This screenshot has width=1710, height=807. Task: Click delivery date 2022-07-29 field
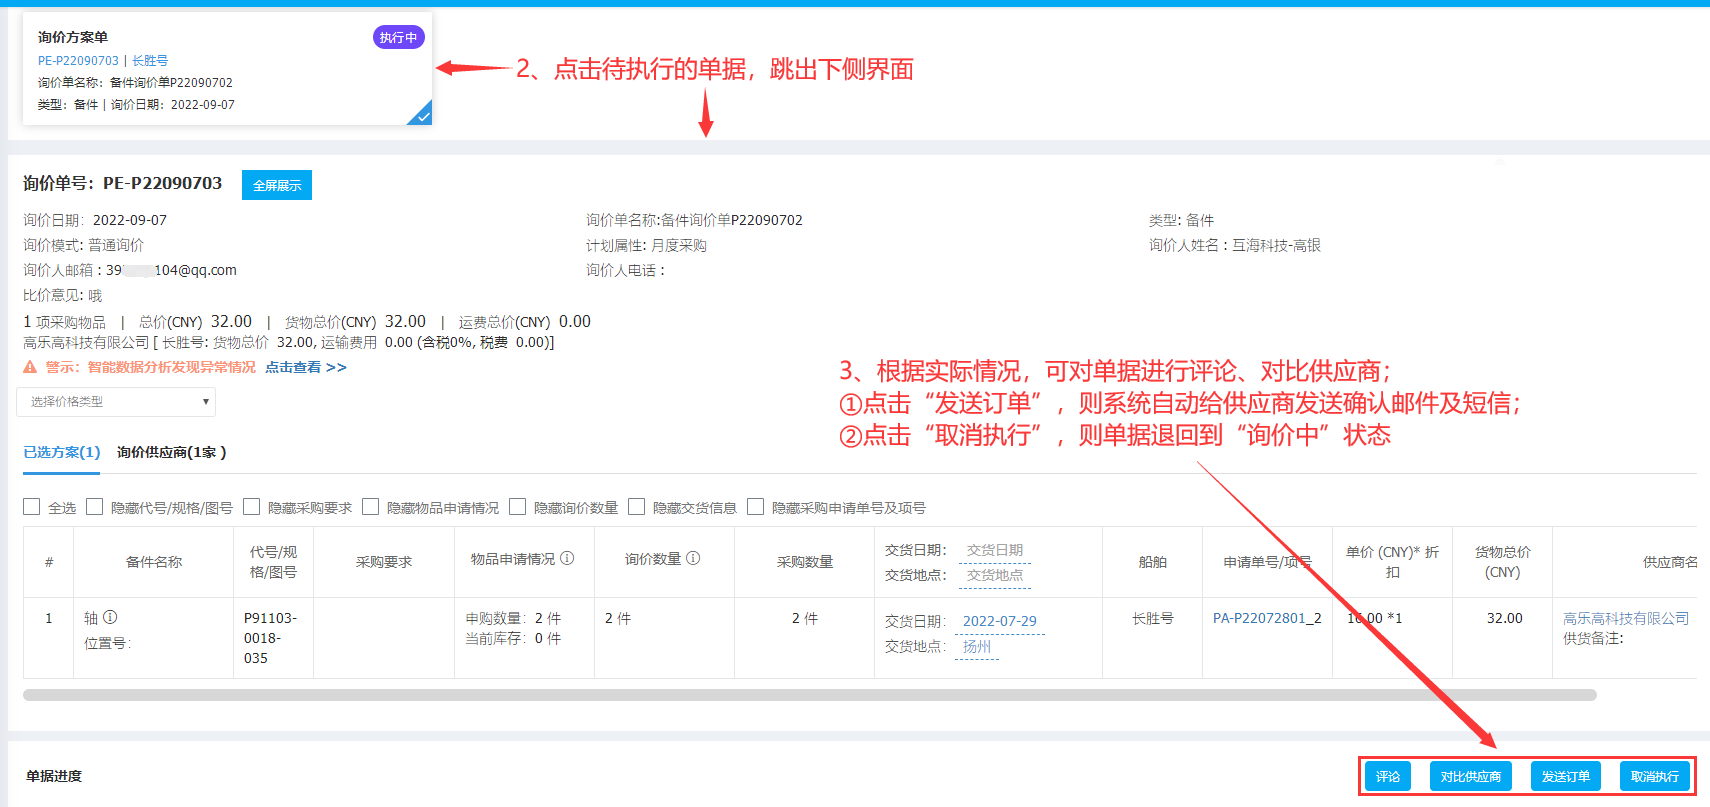click(x=1000, y=621)
